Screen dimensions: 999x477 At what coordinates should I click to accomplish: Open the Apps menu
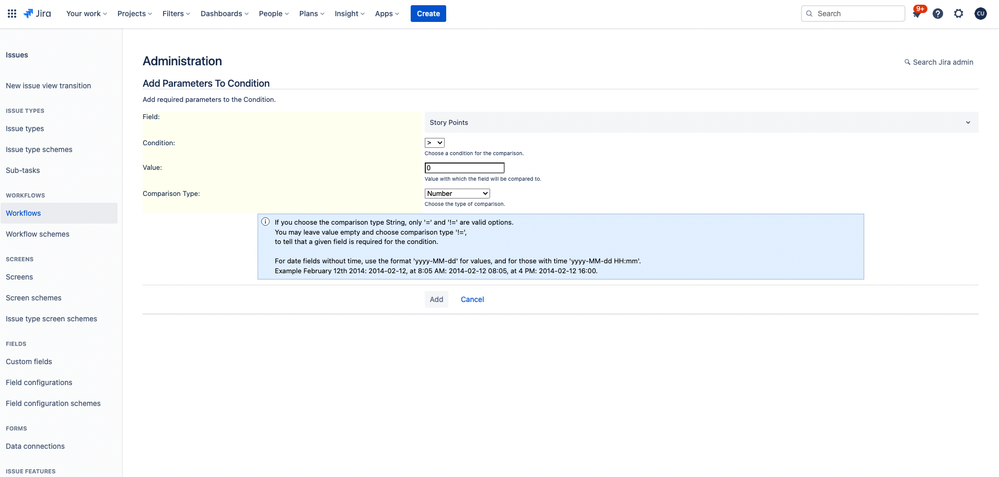(x=387, y=13)
